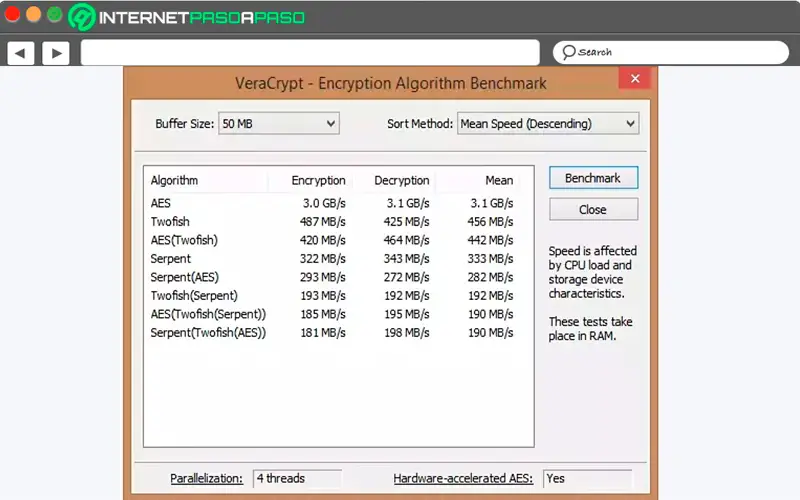The width and height of the screenshot is (800, 500).
Task: Run the Benchmark button
Action: pos(593,178)
